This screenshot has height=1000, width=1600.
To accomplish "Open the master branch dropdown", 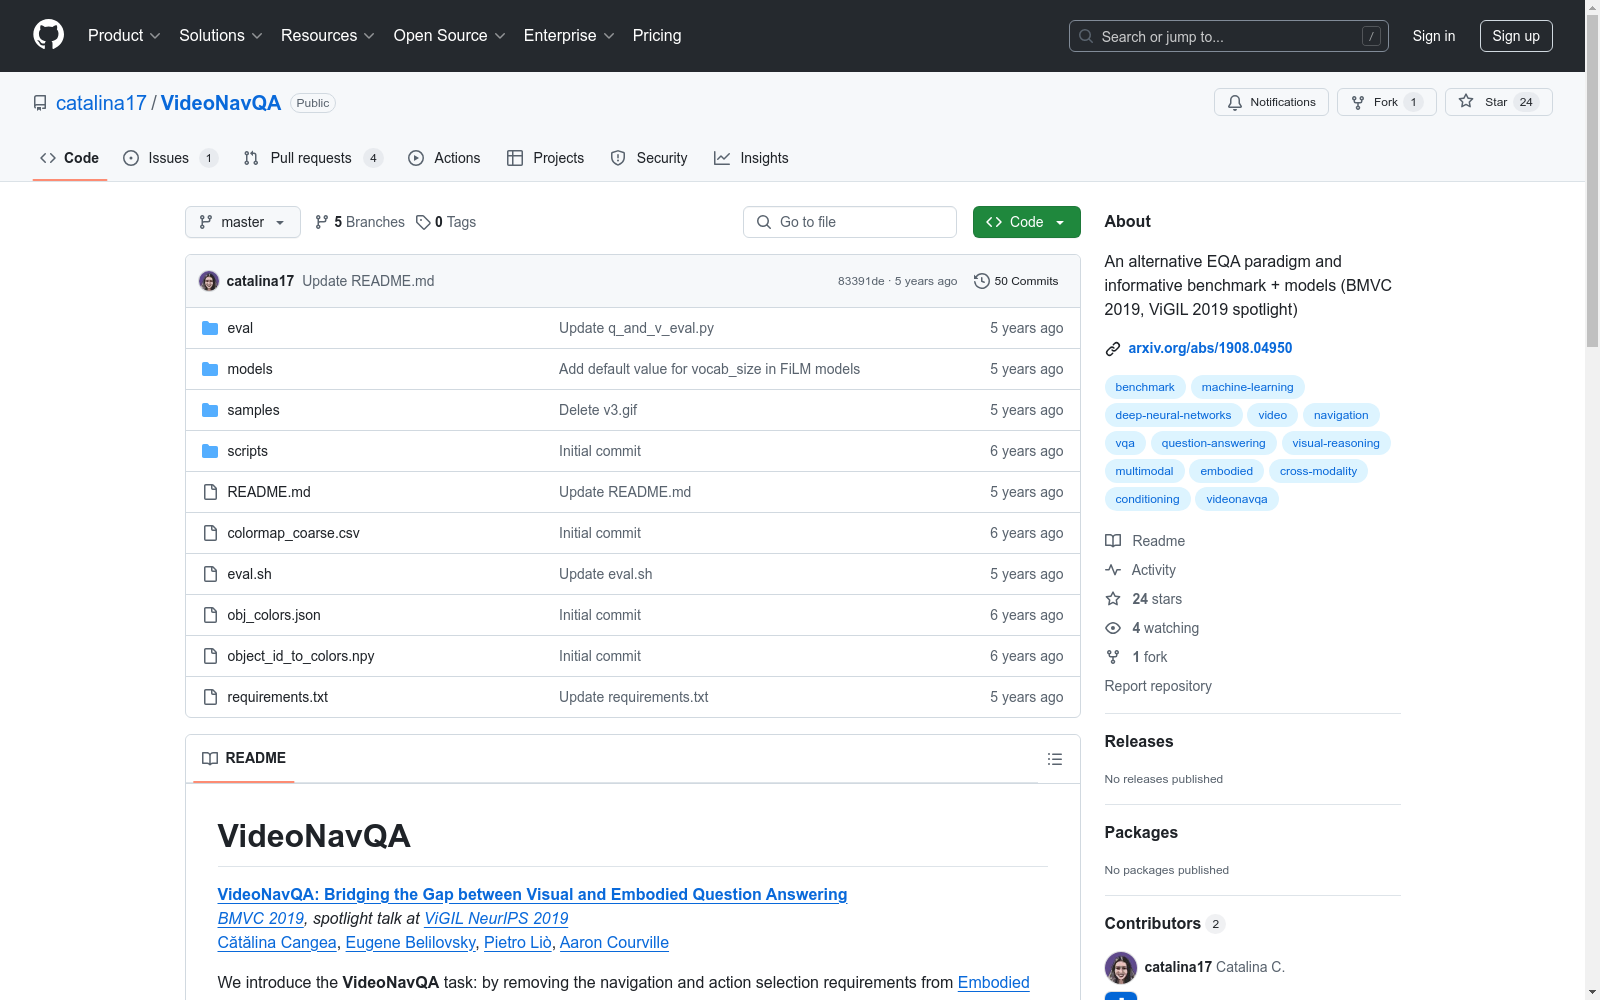I will tap(243, 222).
